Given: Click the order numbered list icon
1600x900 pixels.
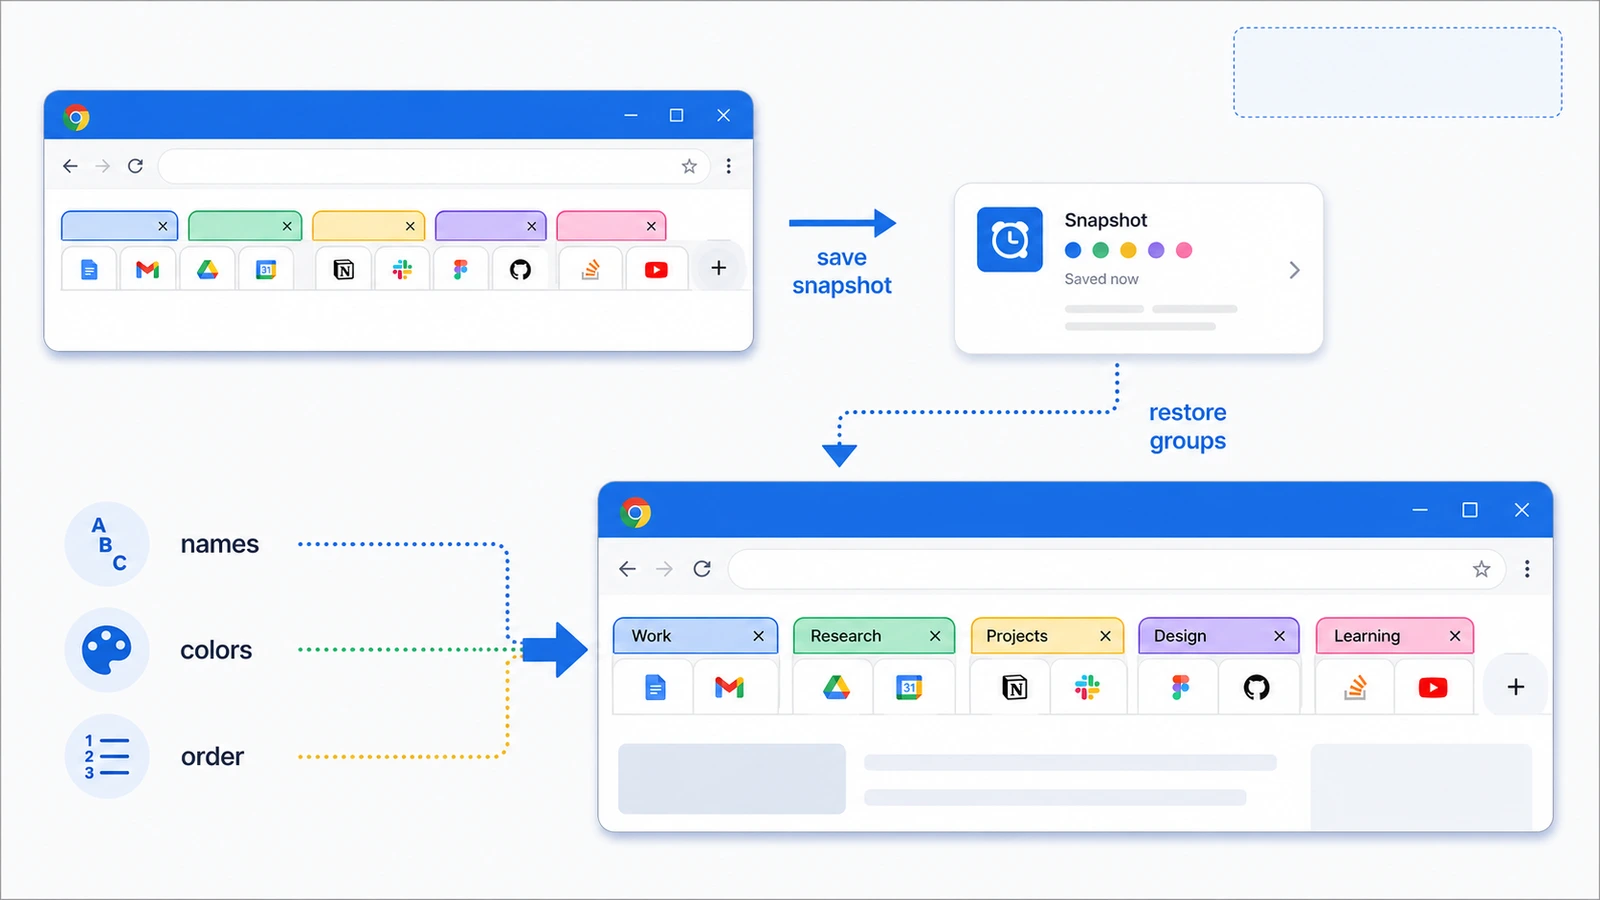Looking at the screenshot, I should pos(107,756).
